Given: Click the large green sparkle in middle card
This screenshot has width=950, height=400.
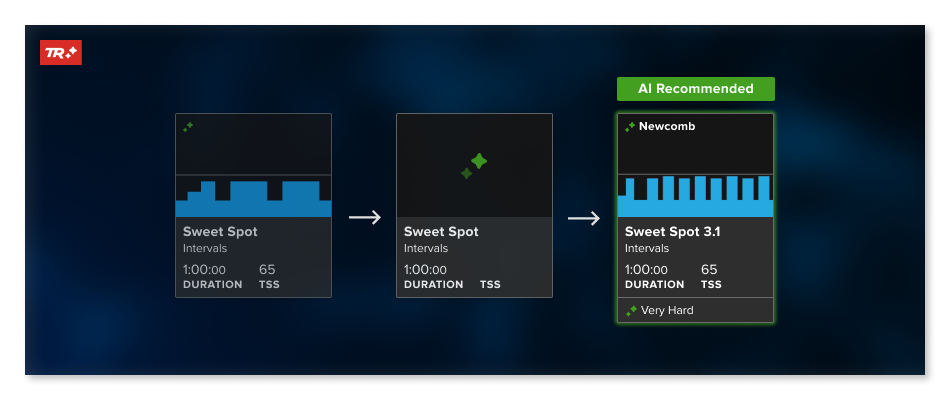Looking at the screenshot, I should [473, 165].
